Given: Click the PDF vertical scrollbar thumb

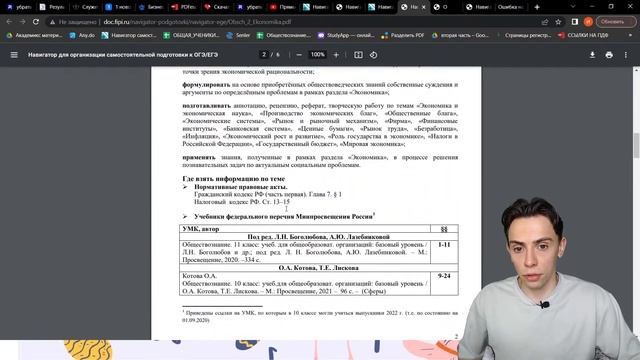Looking at the screenshot, I should (x=636, y=145).
